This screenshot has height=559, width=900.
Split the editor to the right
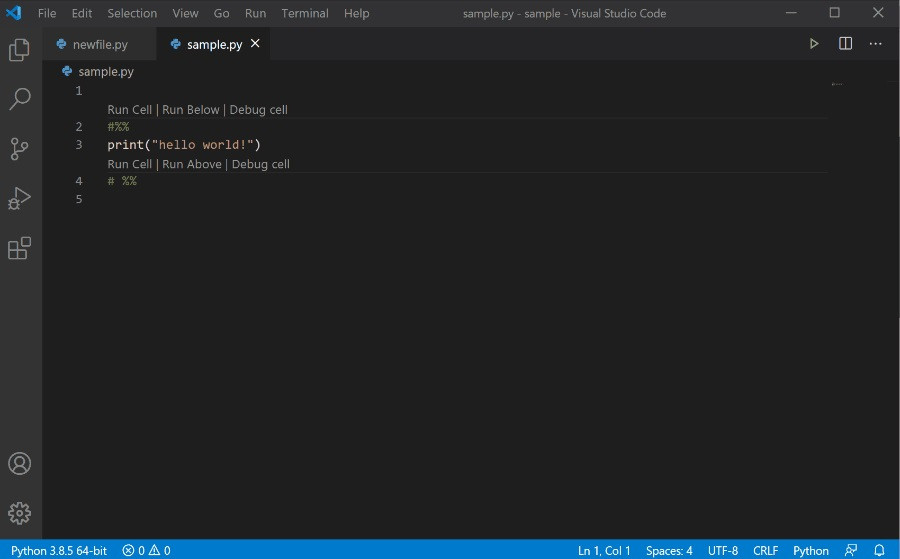click(x=845, y=44)
